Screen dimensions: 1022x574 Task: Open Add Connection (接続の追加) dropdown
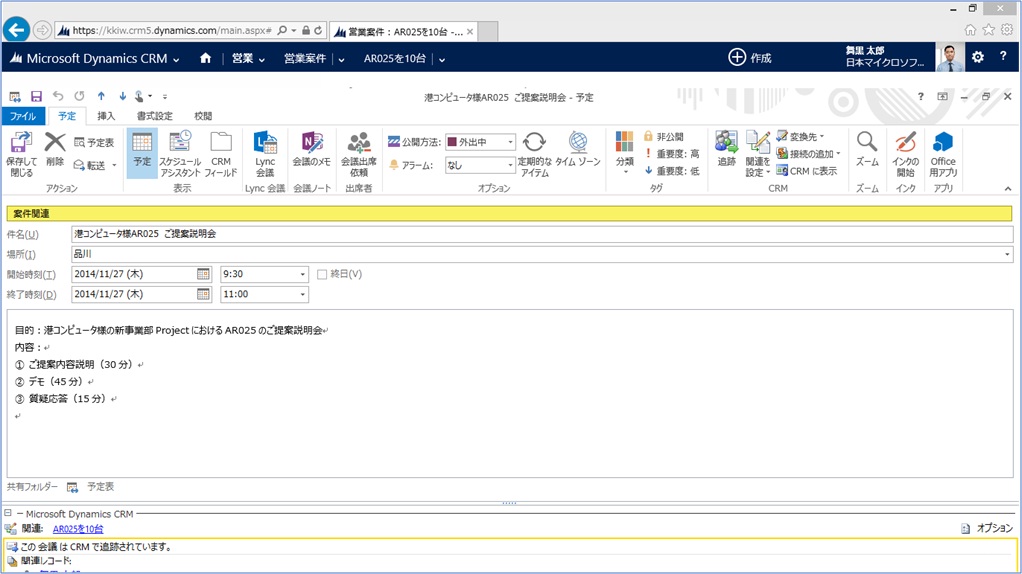pyautogui.click(x=808, y=154)
